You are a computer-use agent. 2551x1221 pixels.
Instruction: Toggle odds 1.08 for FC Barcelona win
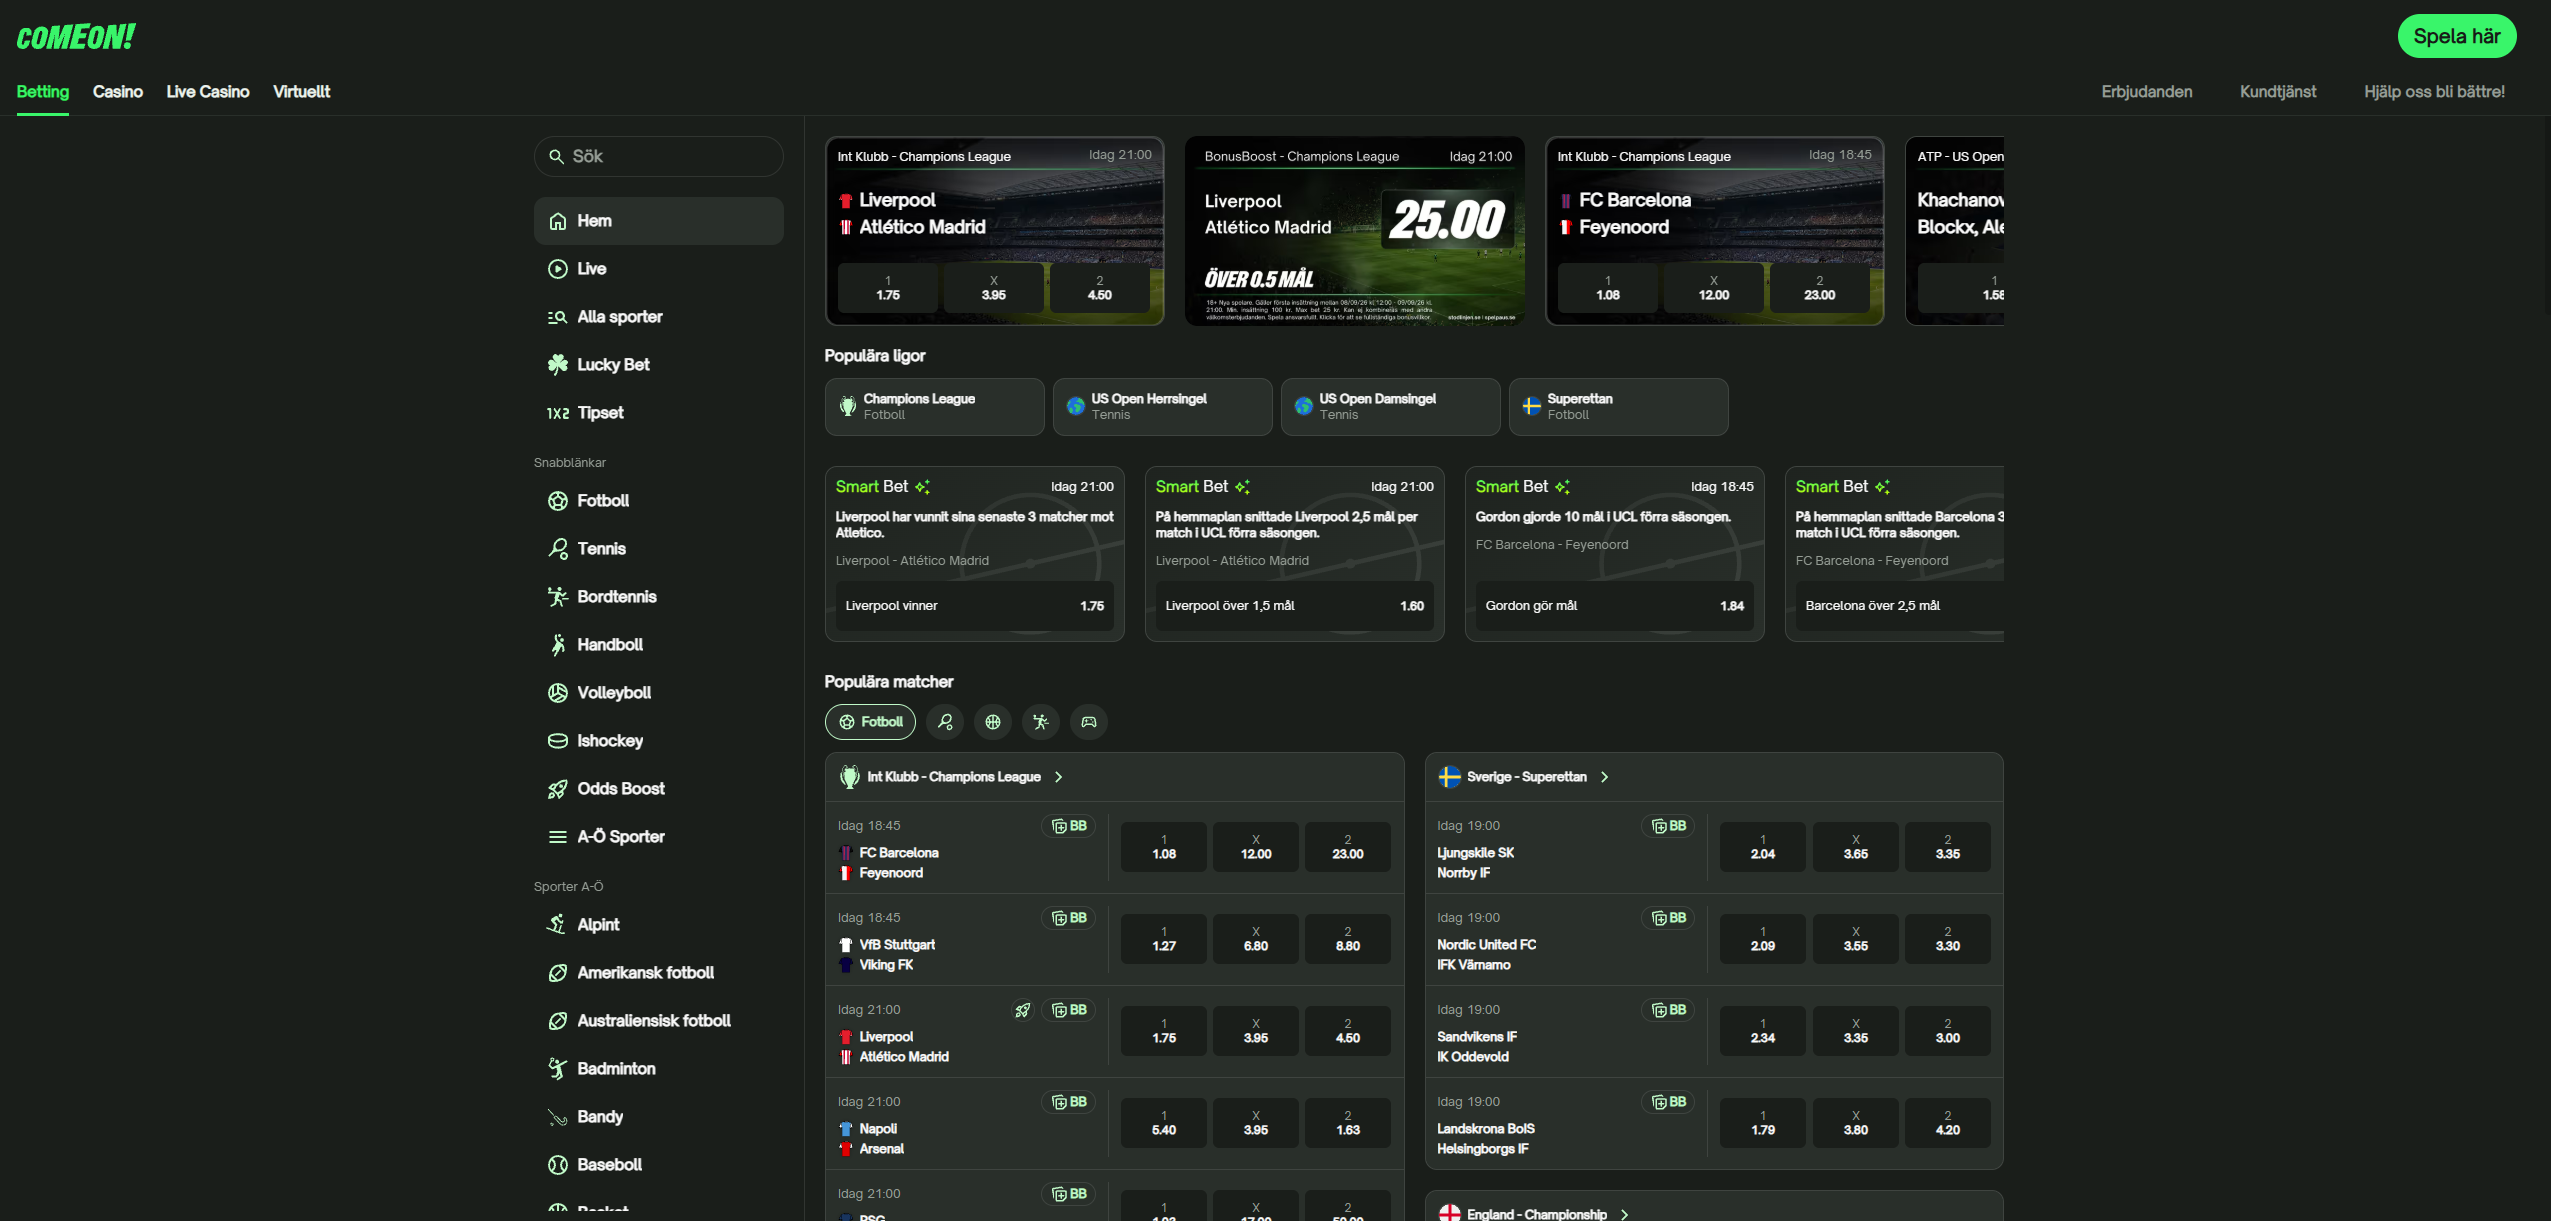(x=1164, y=847)
